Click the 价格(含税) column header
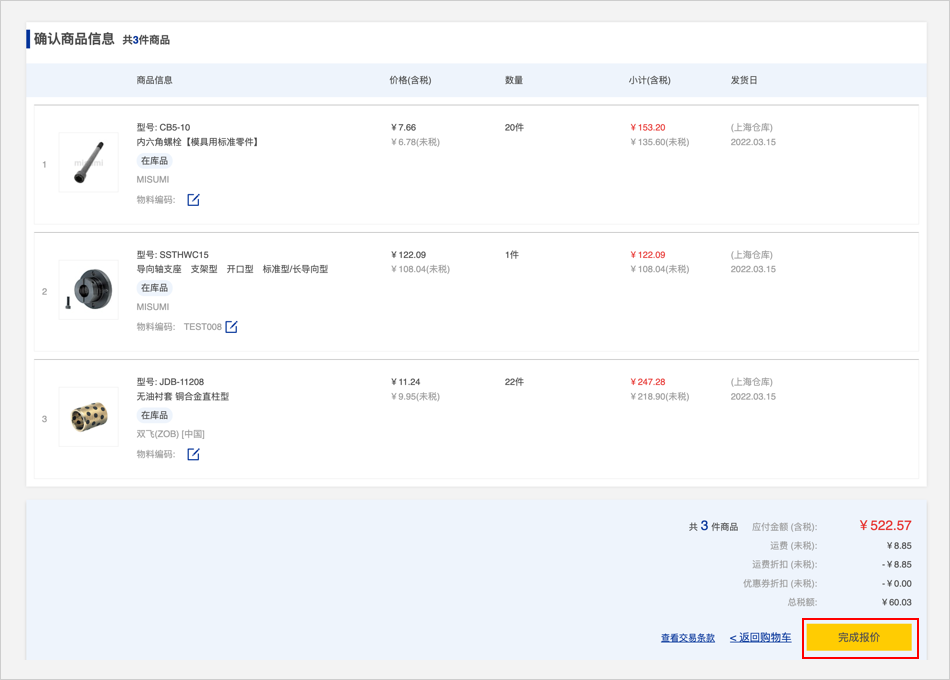The width and height of the screenshot is (950, 680). tap(410, 80)
